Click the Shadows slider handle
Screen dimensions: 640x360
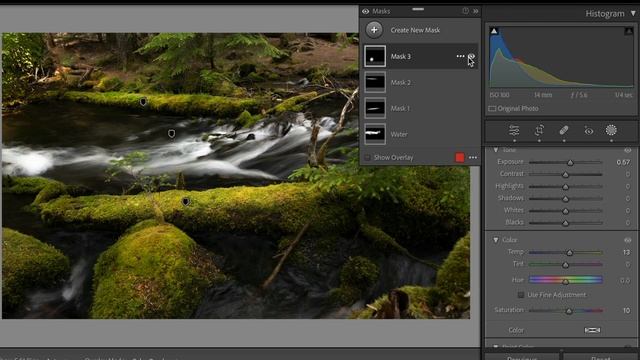coord(565,199)
